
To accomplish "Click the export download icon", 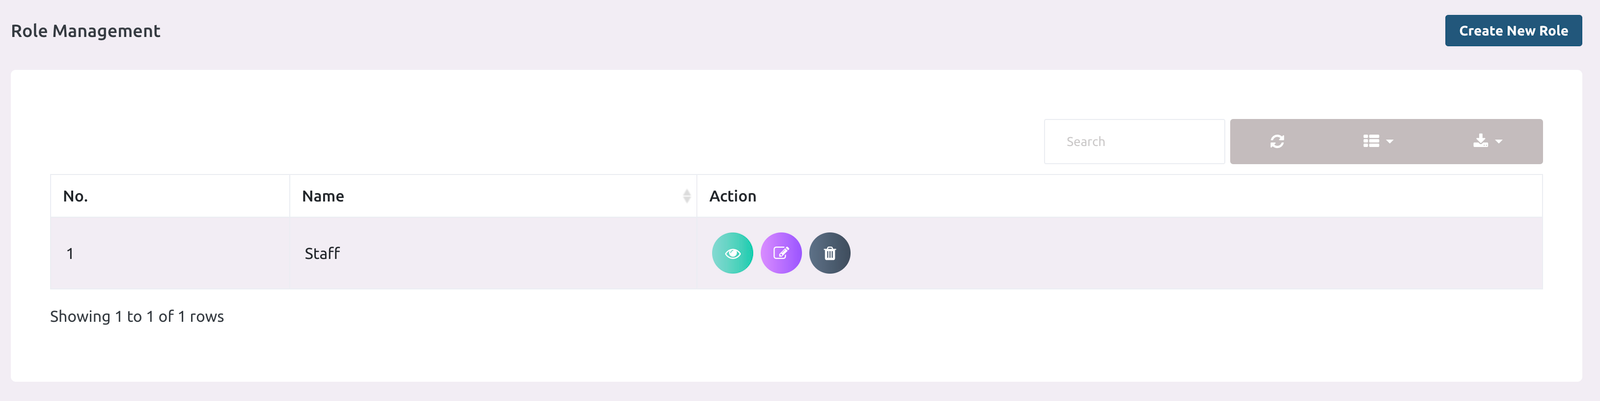I will pos(1480,142).
